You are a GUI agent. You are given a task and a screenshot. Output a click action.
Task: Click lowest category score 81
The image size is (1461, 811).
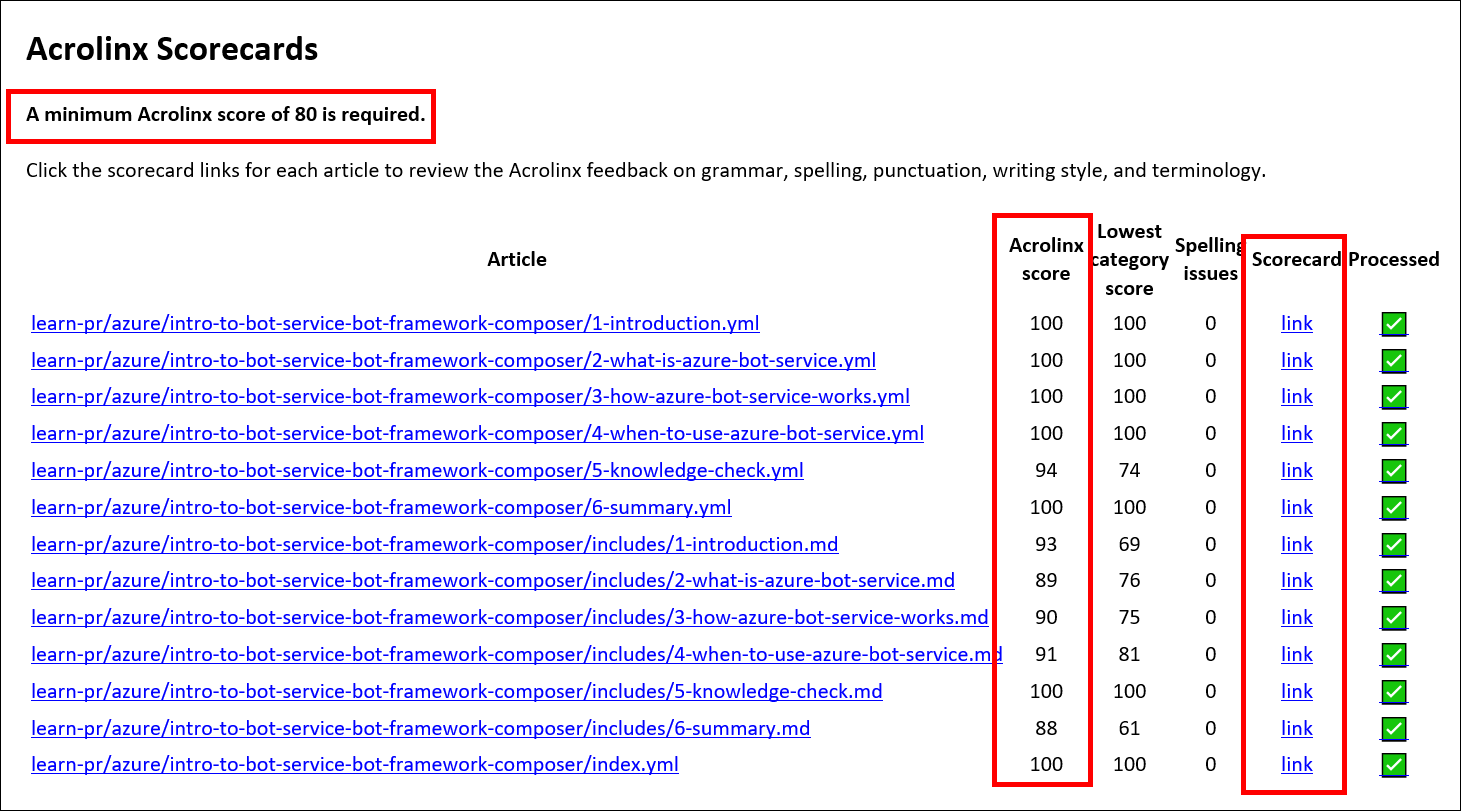click(1129, 654)
